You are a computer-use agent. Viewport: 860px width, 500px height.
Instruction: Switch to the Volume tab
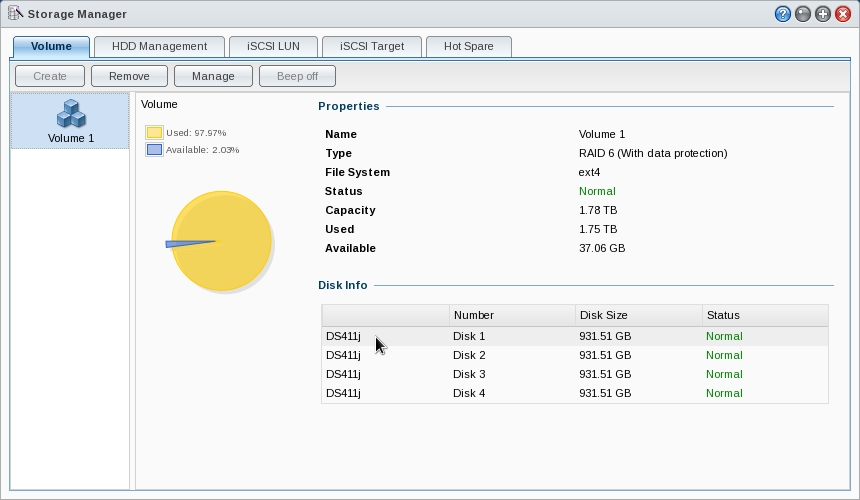click(51, 47)
